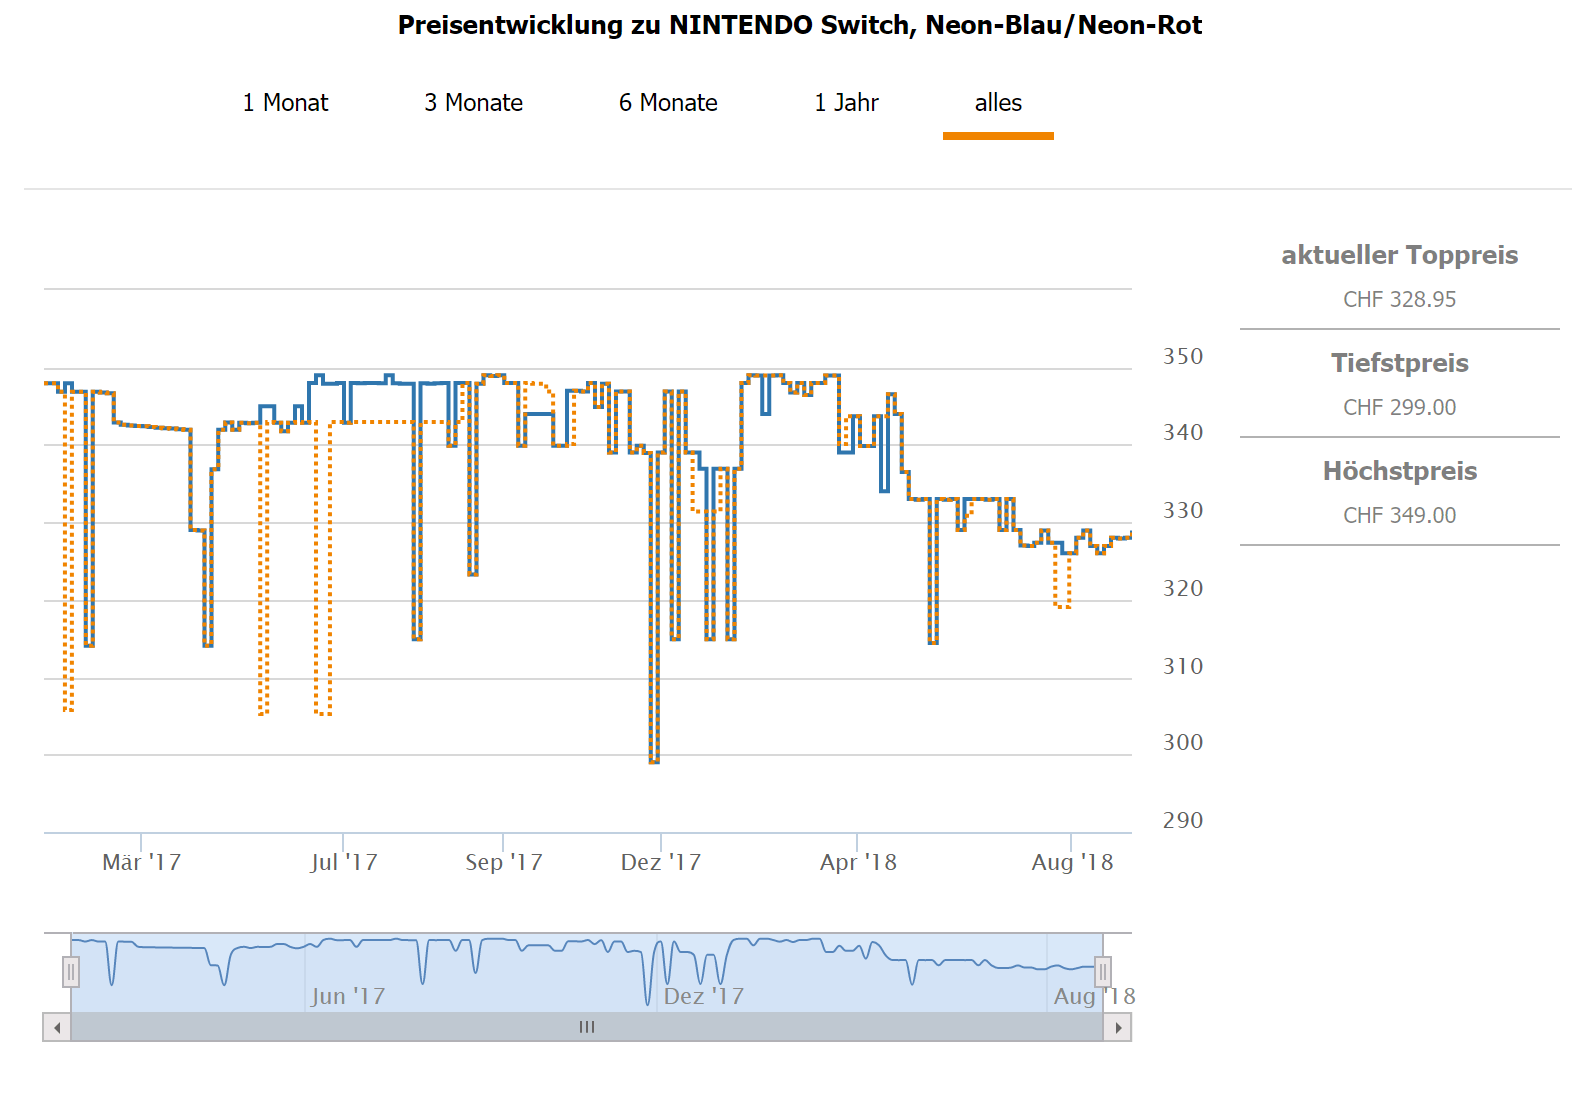Image resolution: width=1572 pixels, height=1097 pixels.
Task: Click the Jun '17 navigator label
Action: (348, 996)
